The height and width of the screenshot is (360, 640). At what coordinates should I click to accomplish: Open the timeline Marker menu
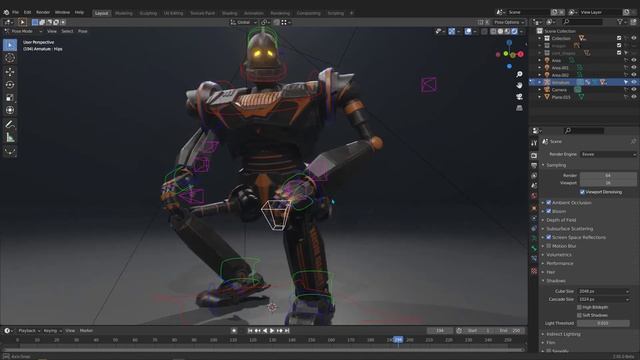point(86,331)
